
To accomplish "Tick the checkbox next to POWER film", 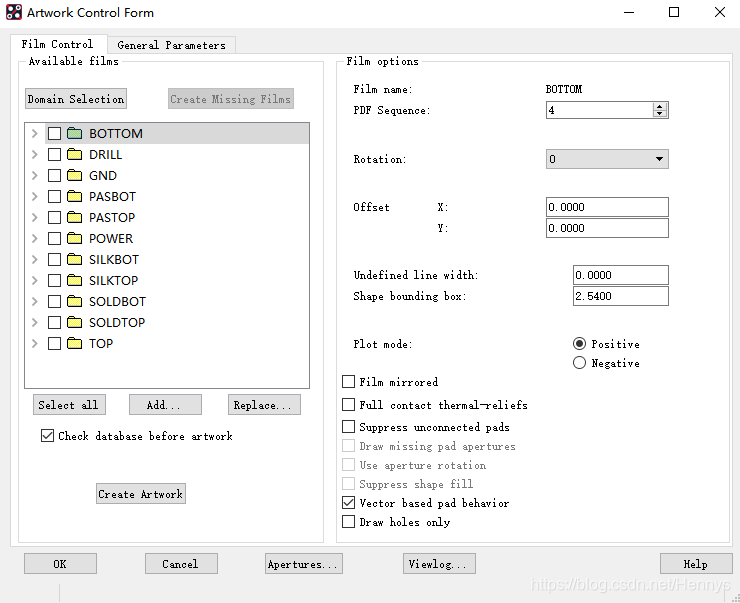I will [55, 238].
